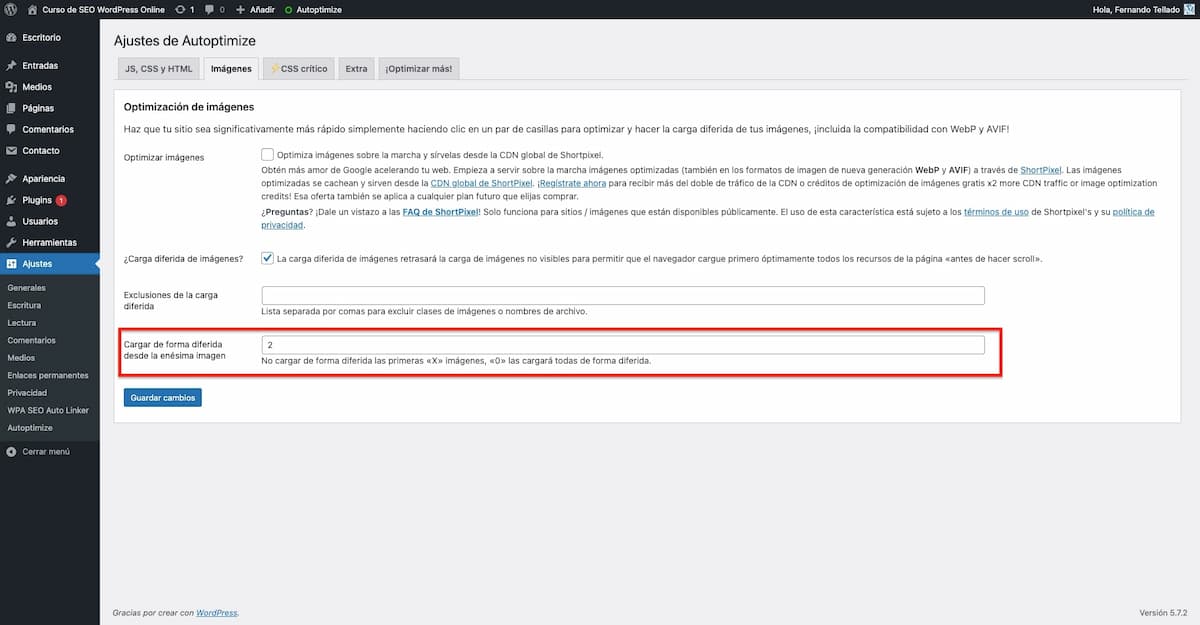Open the términos de uso link

point(998,212)
